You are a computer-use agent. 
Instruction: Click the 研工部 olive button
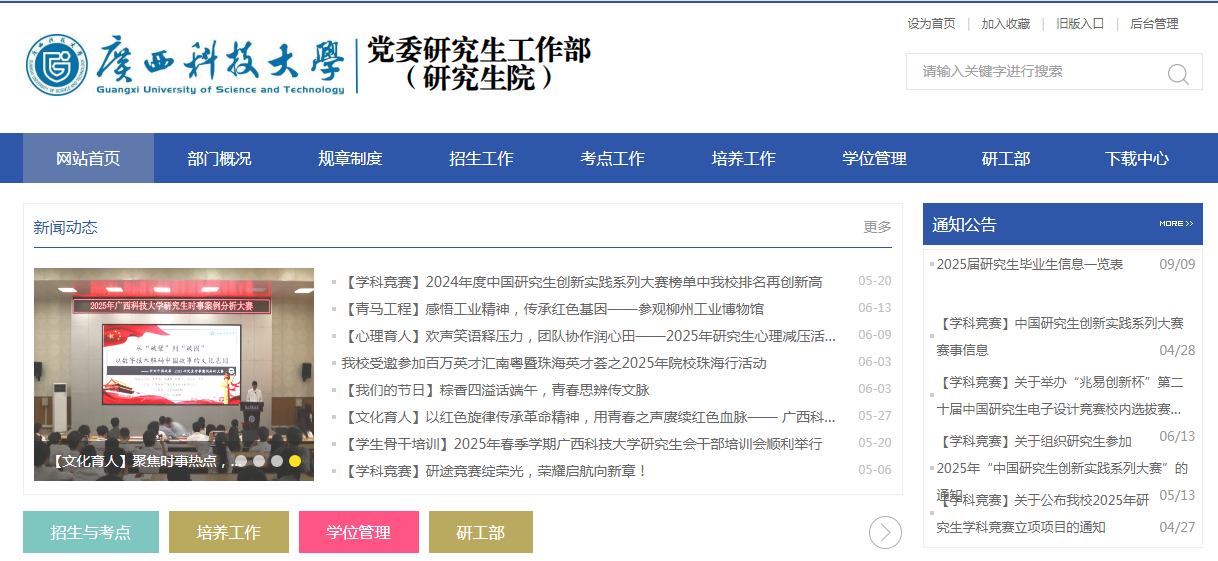481,532
